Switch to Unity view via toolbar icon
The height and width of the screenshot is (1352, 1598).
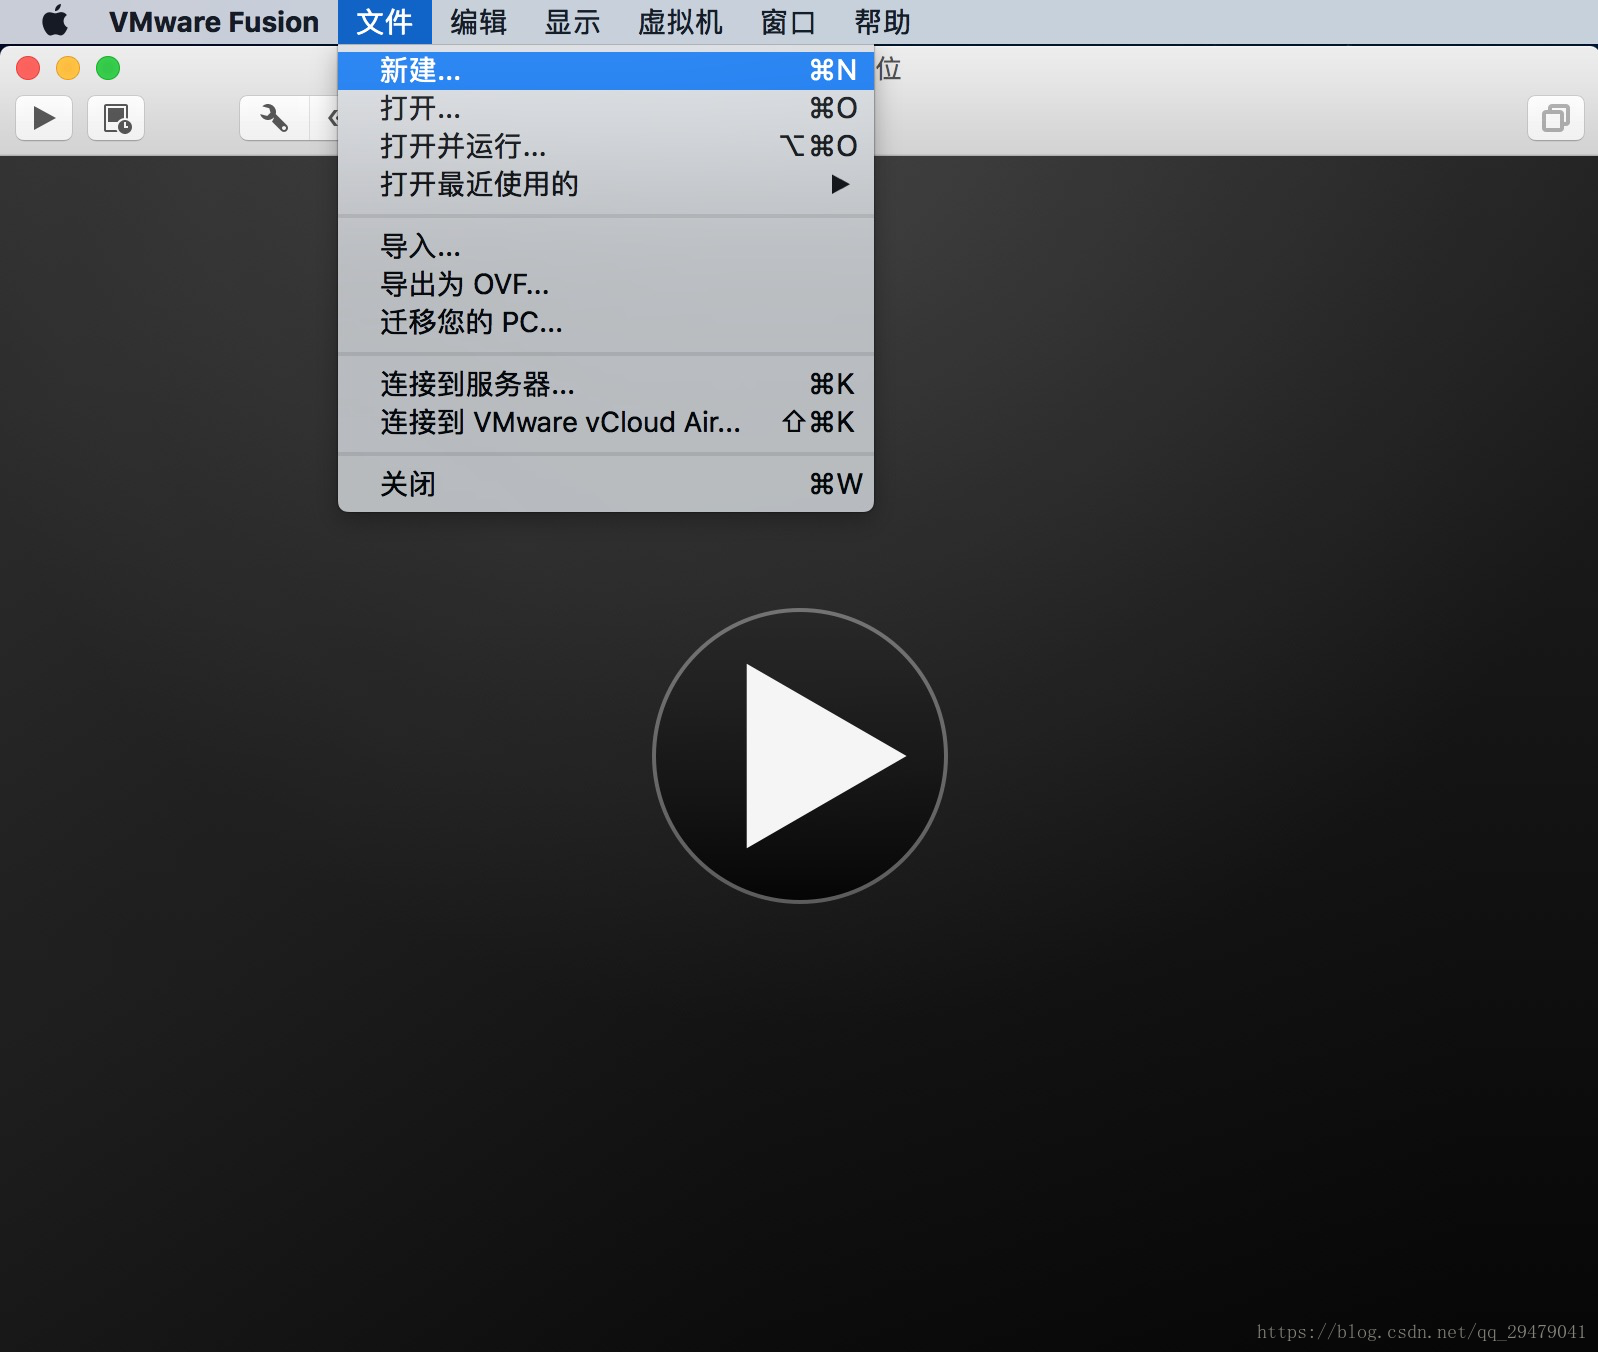(x=1556, y=118)
